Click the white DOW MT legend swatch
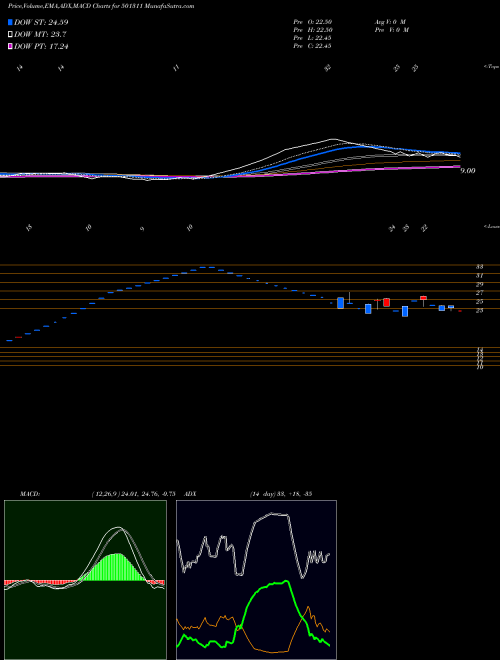Screen dimensions: 500x660 (x=10, y=35)
